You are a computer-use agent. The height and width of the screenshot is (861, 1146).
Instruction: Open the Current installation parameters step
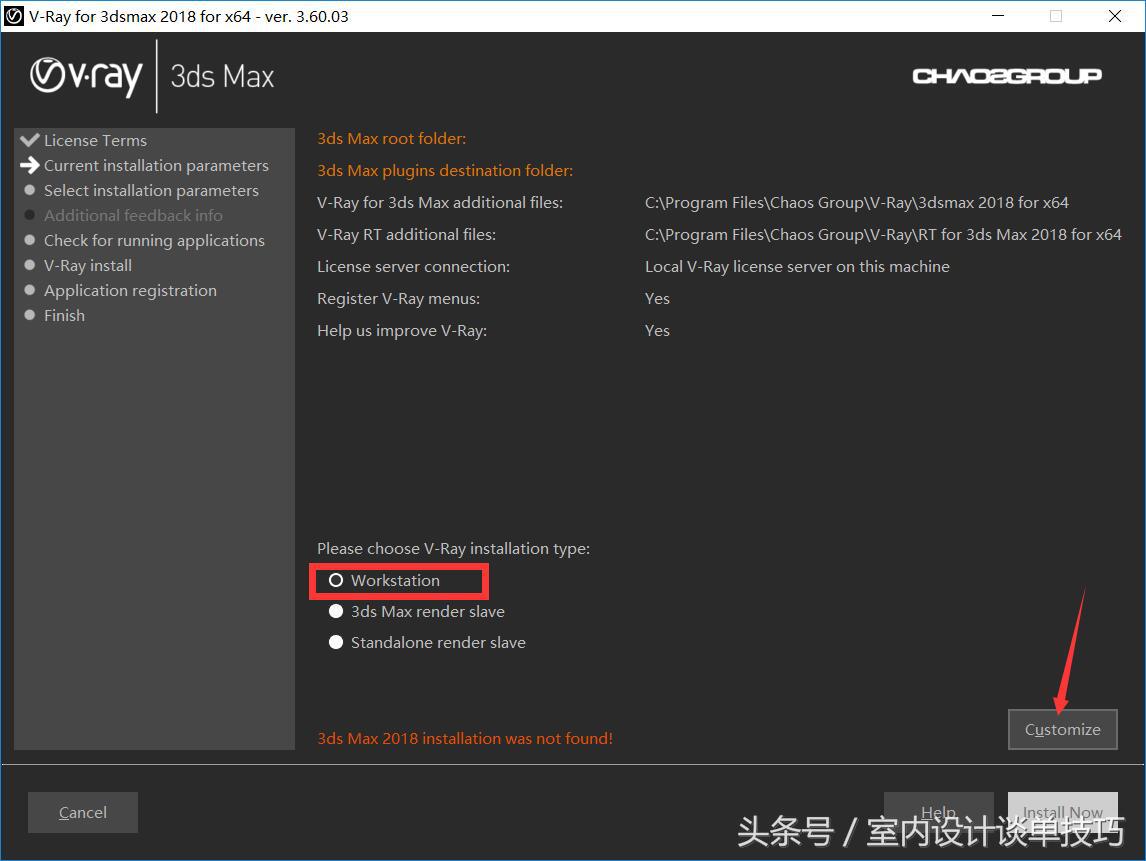156,165
